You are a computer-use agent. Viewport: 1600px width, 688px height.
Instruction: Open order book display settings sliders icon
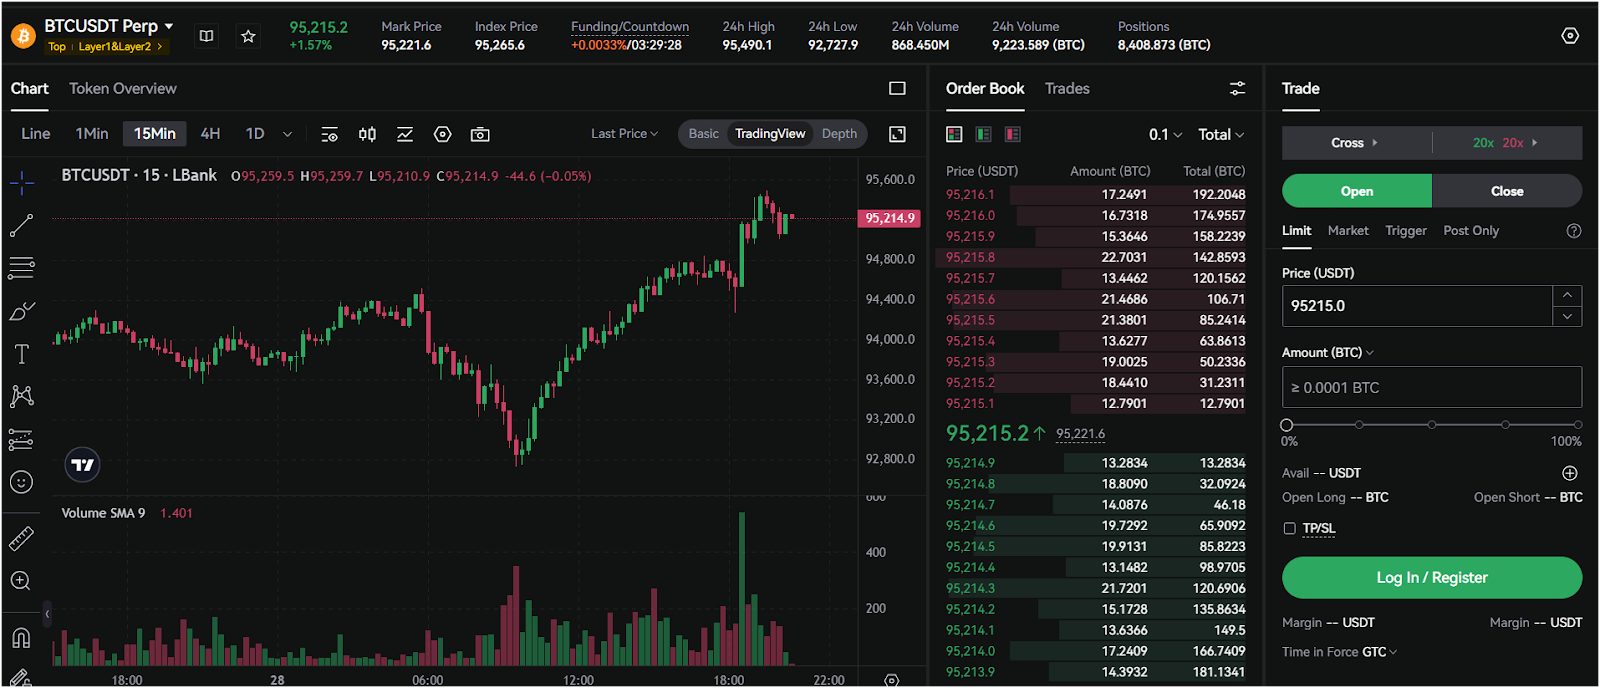(x=1237, y=88)
